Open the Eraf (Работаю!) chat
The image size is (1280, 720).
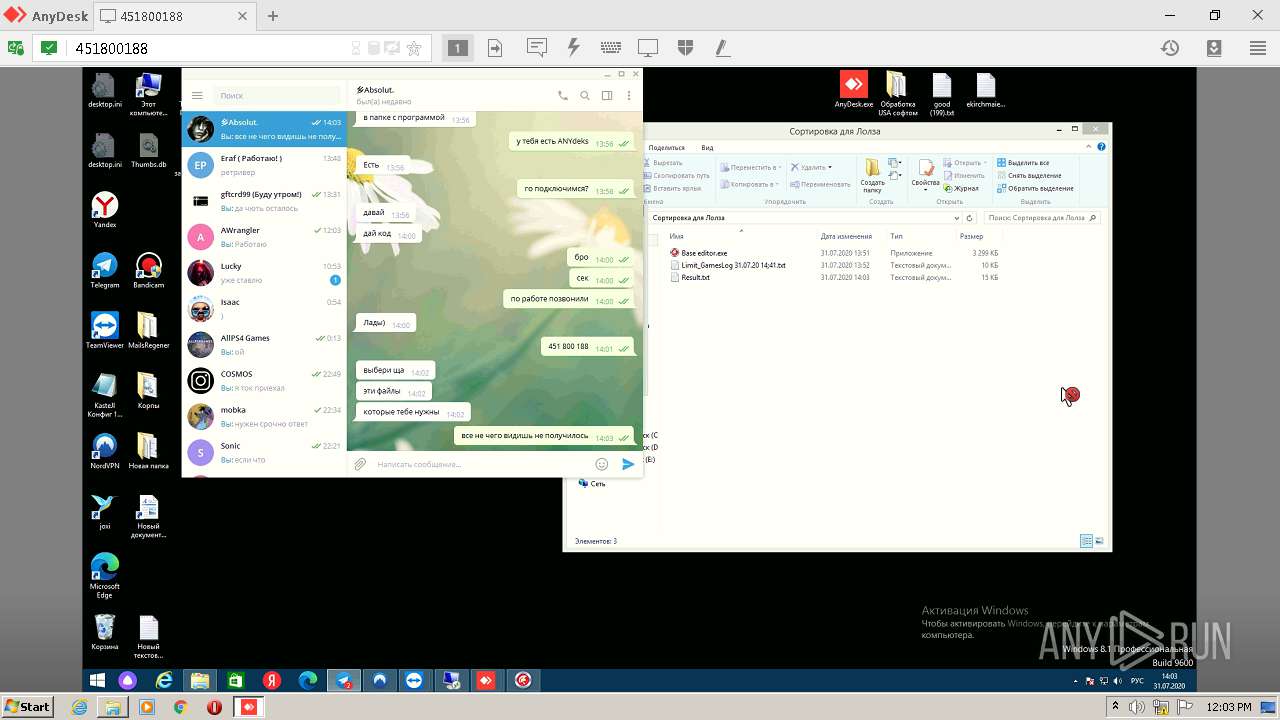(264, 165)
